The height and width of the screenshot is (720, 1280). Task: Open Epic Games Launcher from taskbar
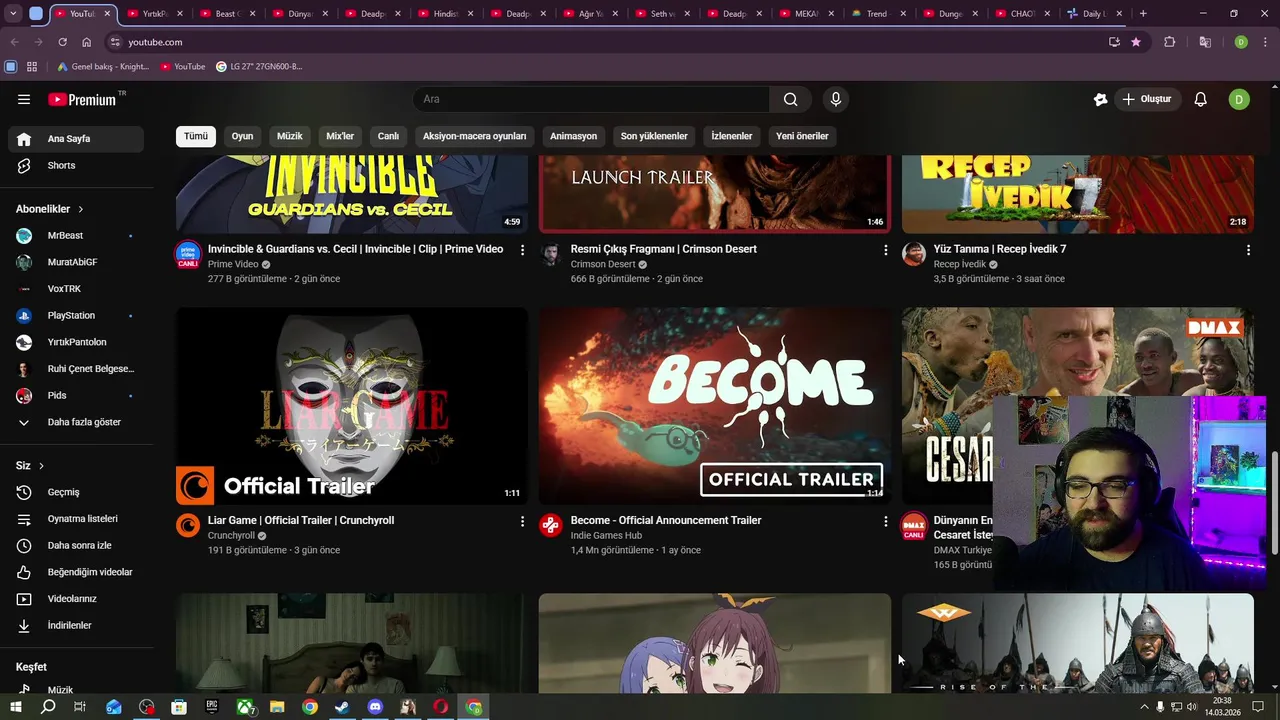(212, 707)
